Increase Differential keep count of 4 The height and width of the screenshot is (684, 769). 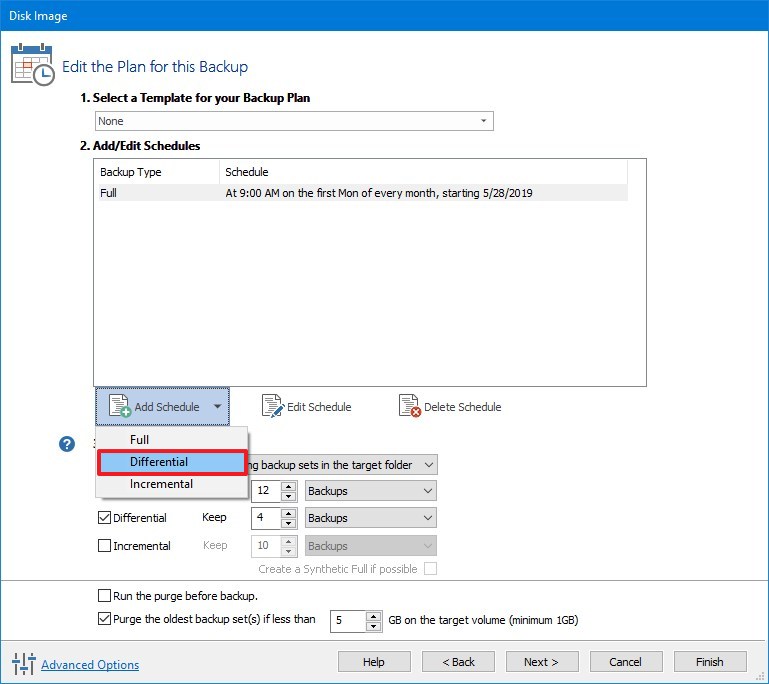[289, 513]
